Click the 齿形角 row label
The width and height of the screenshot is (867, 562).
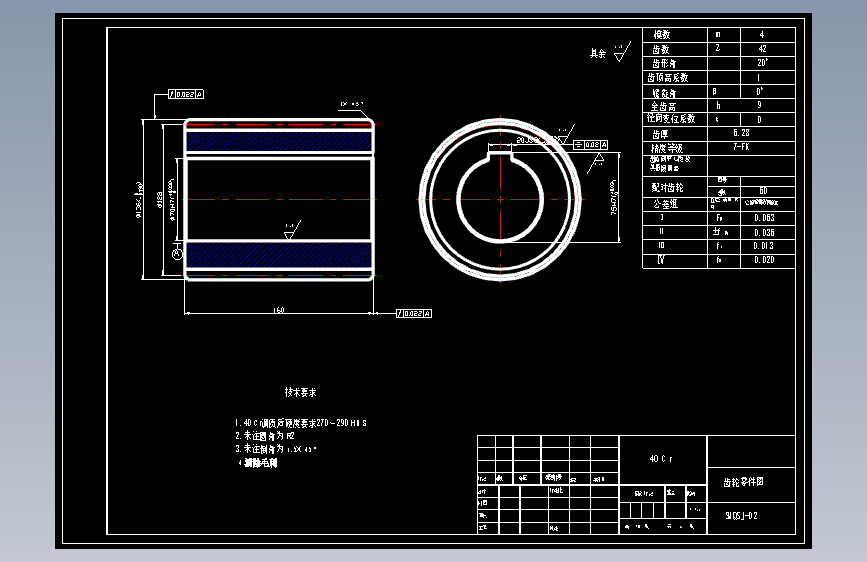tap(664, 64)
